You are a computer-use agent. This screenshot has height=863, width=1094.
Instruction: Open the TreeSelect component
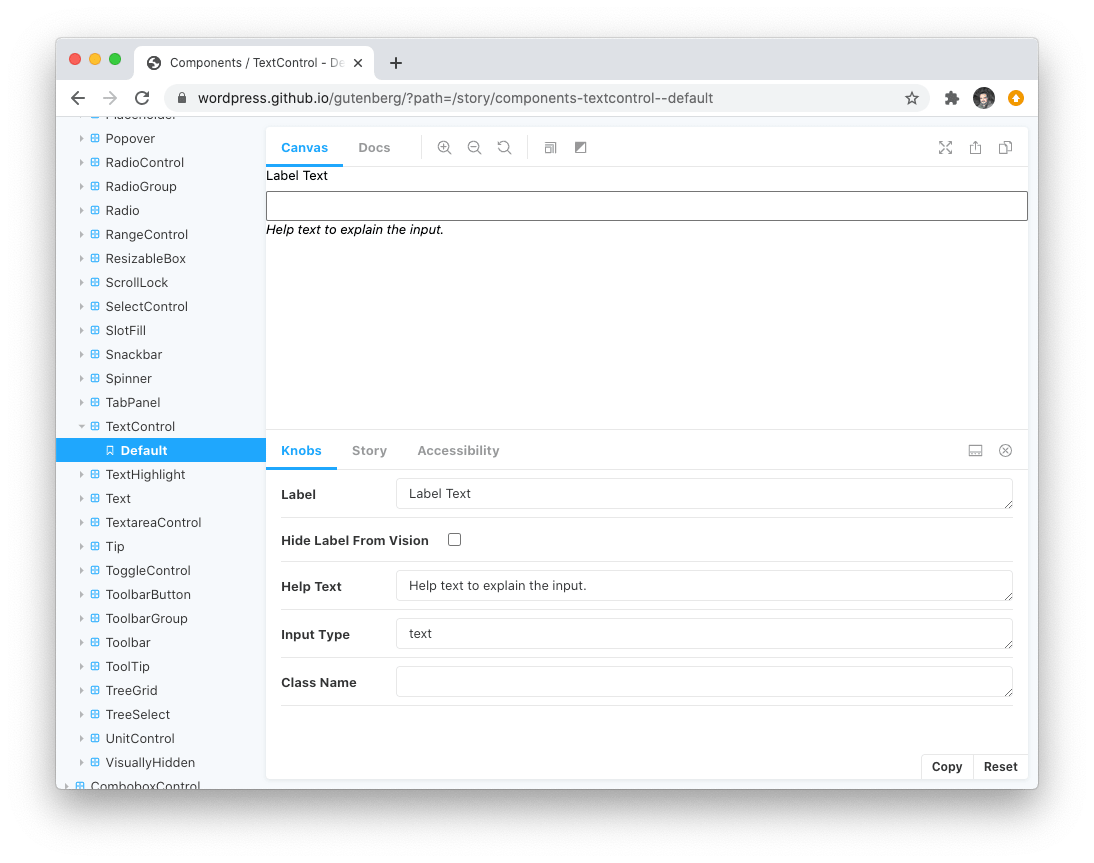(x=137, y=714)
